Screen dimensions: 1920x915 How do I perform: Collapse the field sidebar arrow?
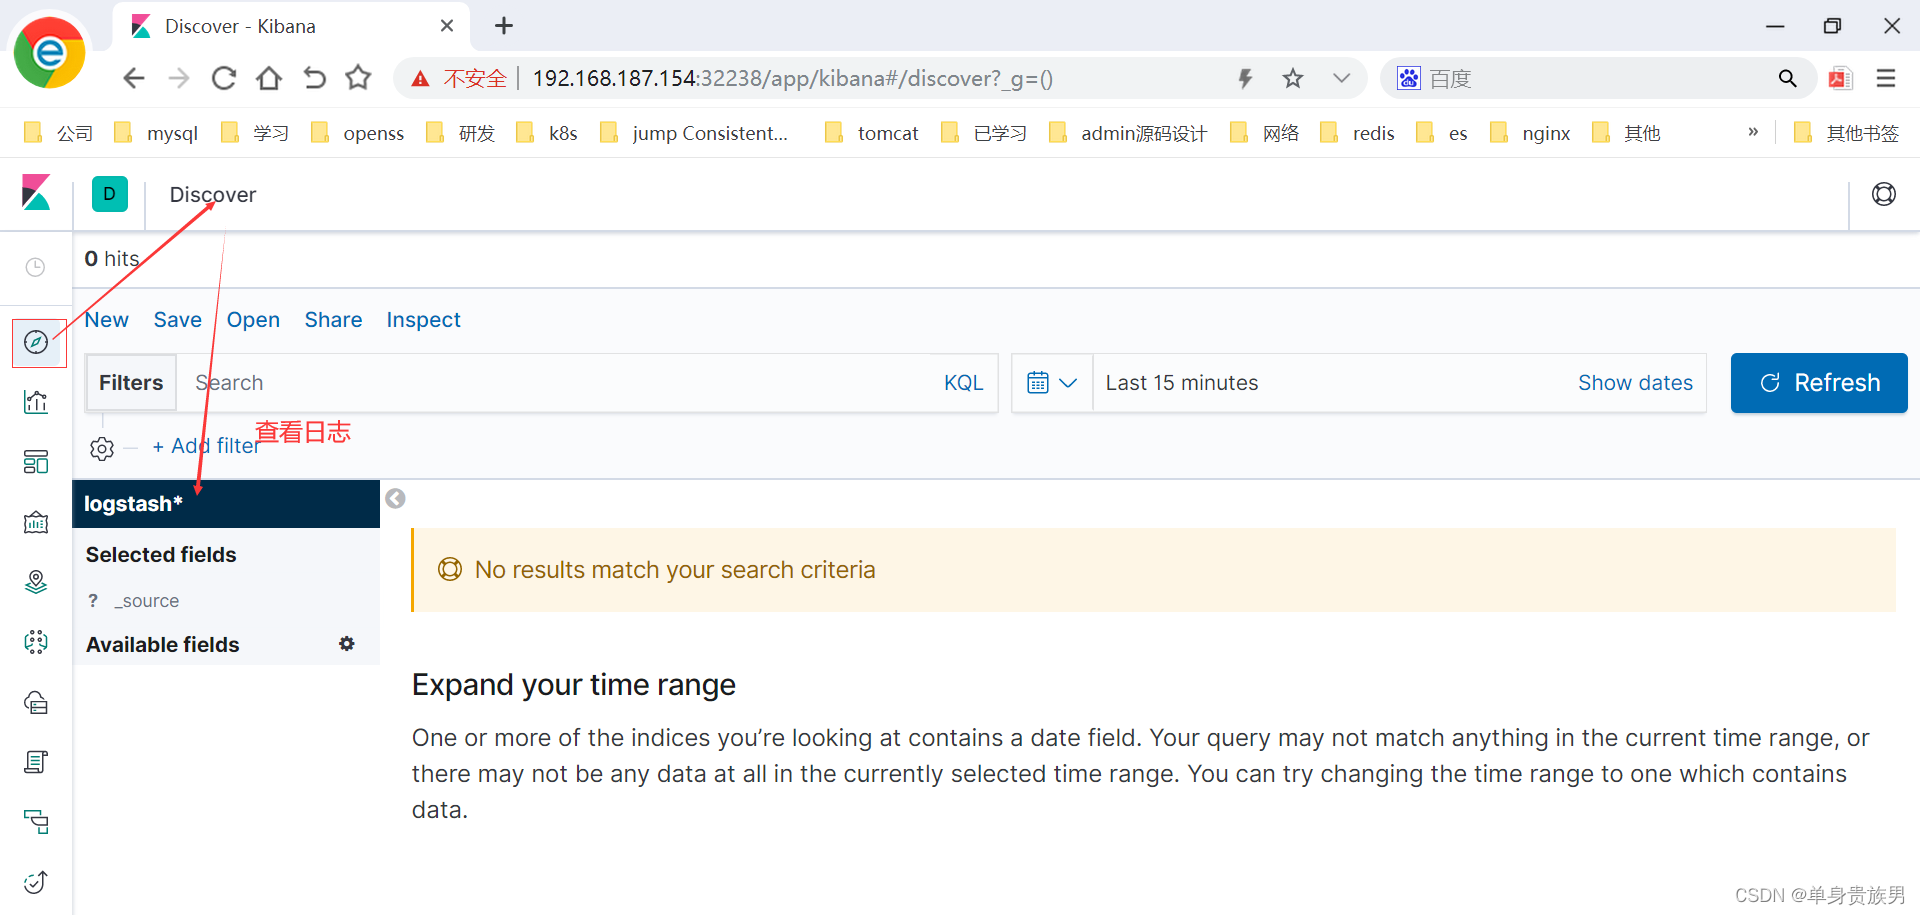396,498
